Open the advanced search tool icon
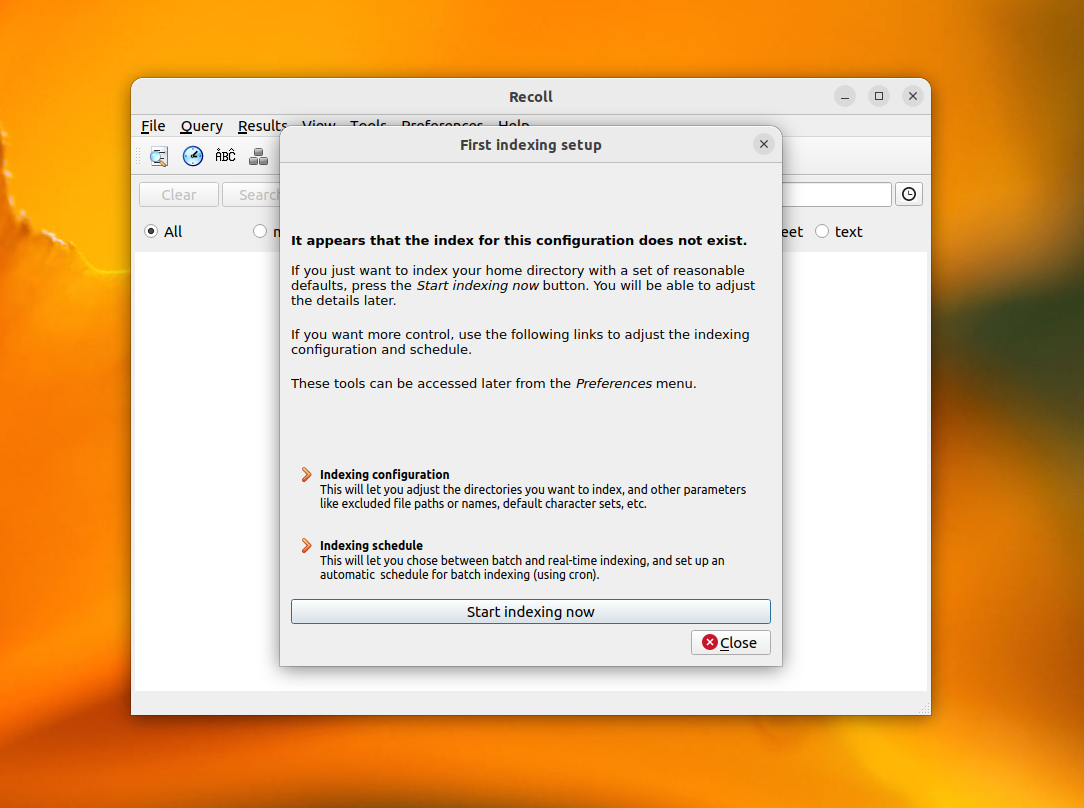 [159, 156]
